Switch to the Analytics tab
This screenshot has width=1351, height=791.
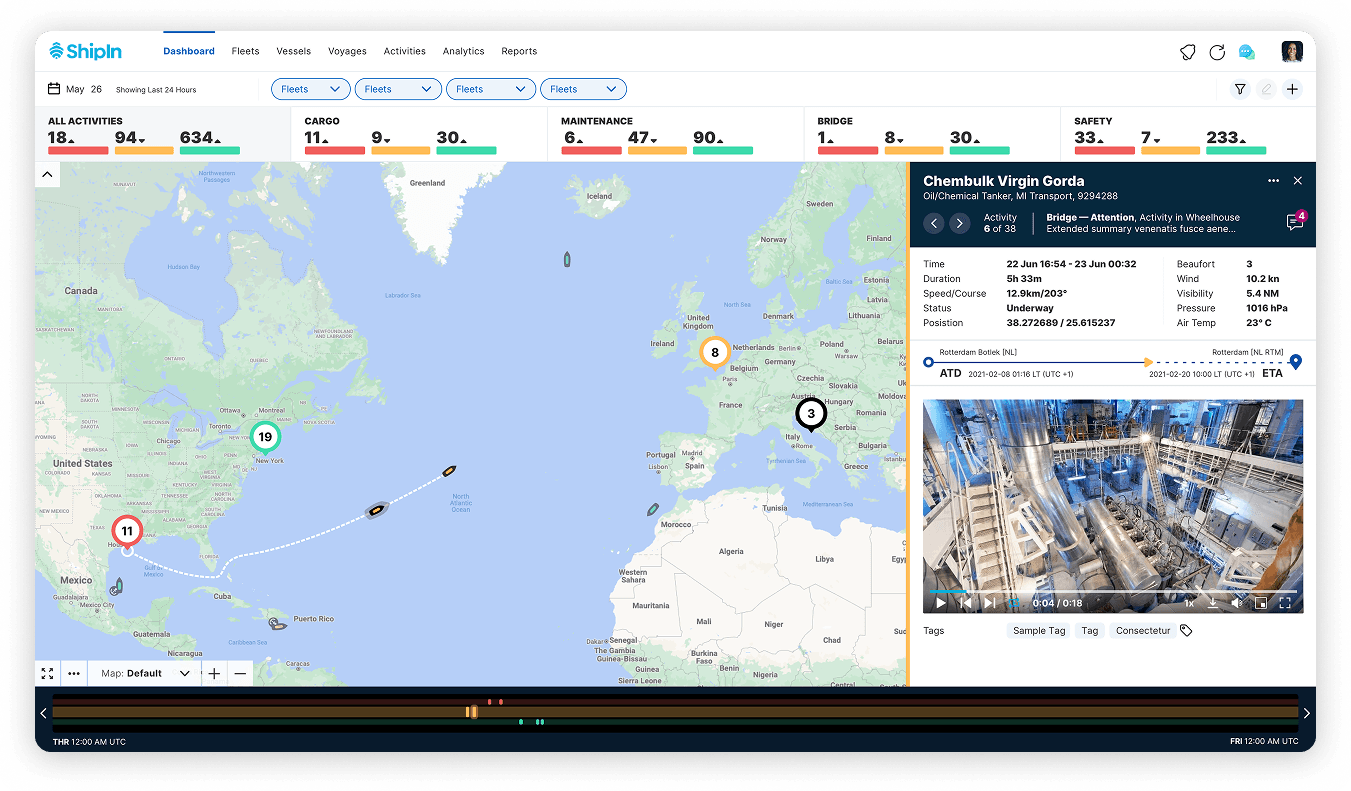(463, 51)
